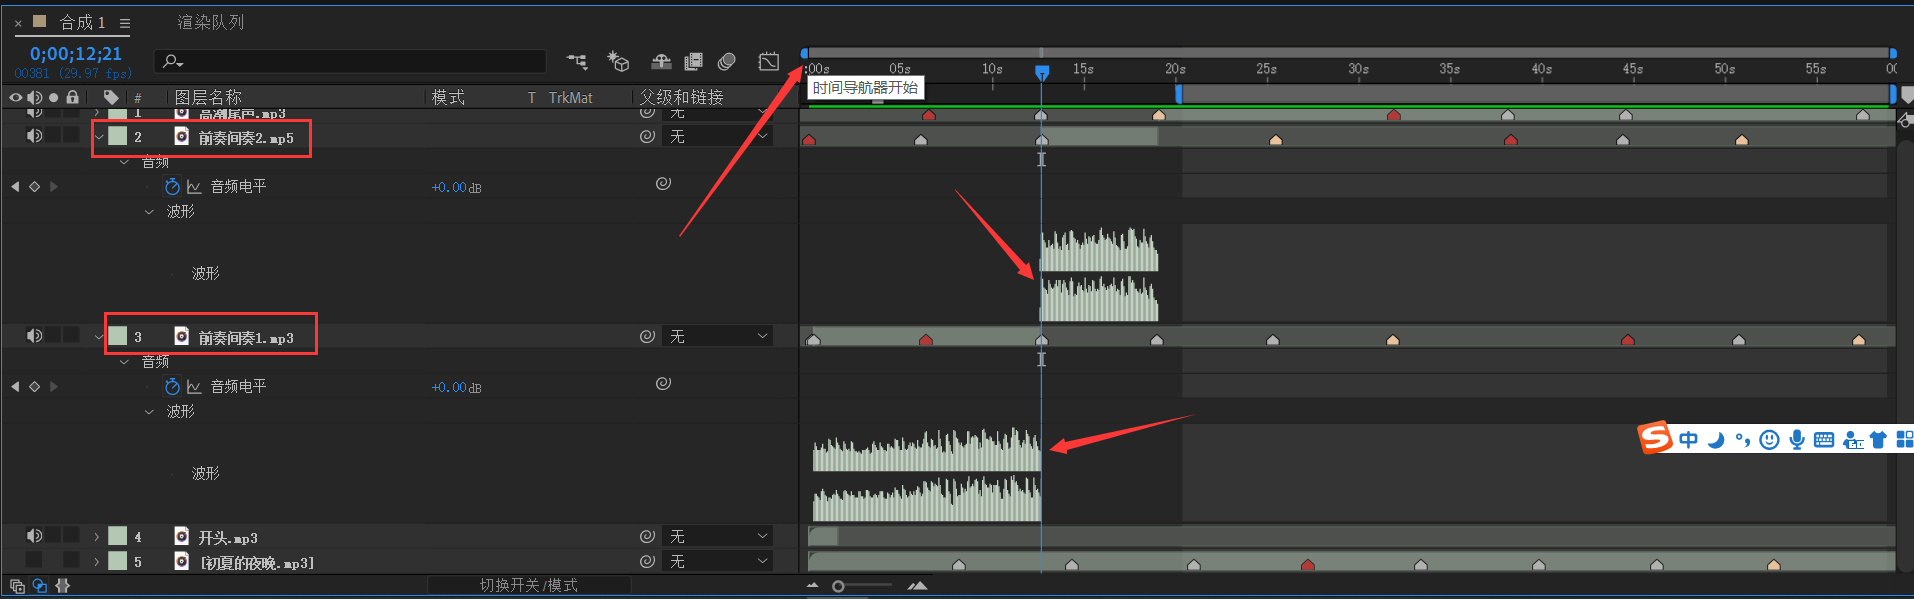Go to next keyframe on 前奏间奏1 audio level
The height and width of the screenshot is (599, 1914).
[x=53, y=387]
